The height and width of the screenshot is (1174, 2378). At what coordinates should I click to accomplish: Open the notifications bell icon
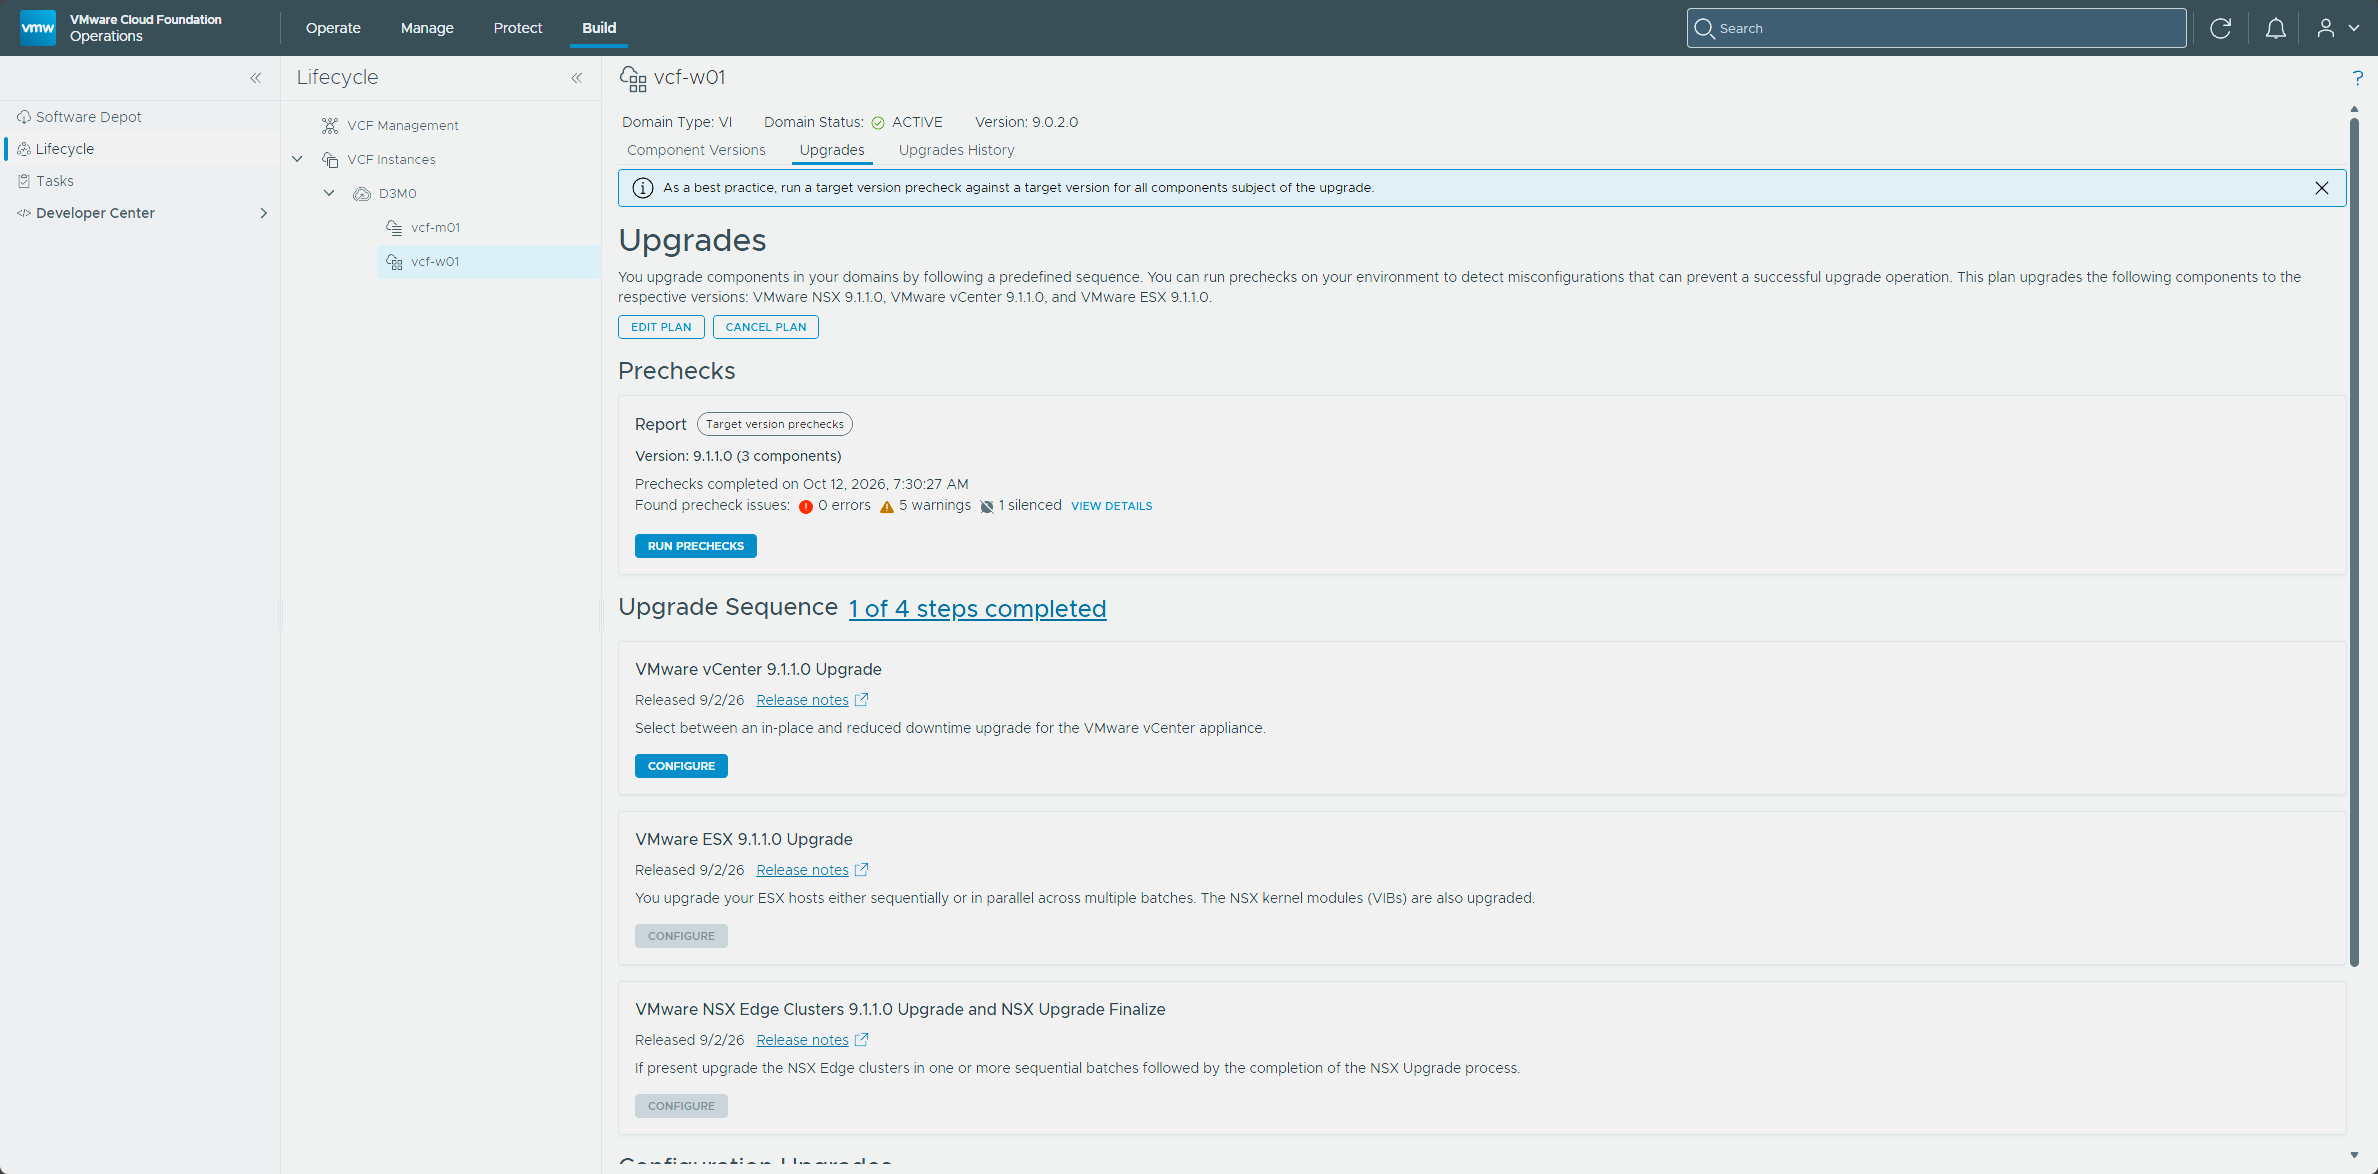coord(2275,28)
